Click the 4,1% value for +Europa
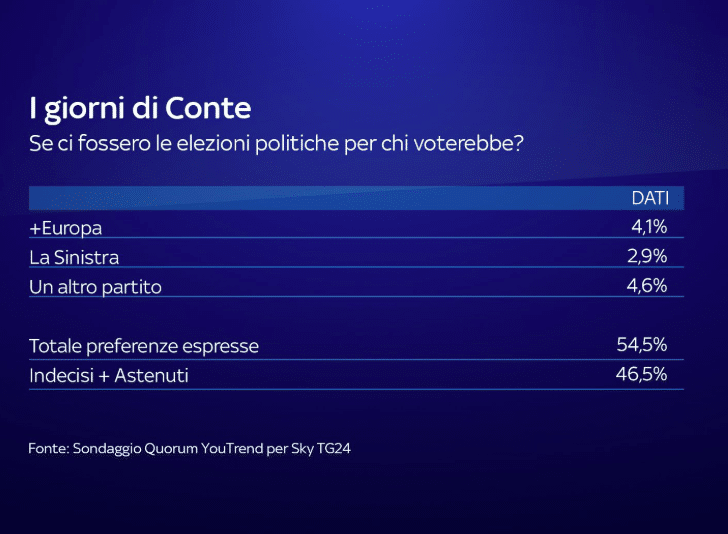Screen dimensions: 728x534 [647, 227]
